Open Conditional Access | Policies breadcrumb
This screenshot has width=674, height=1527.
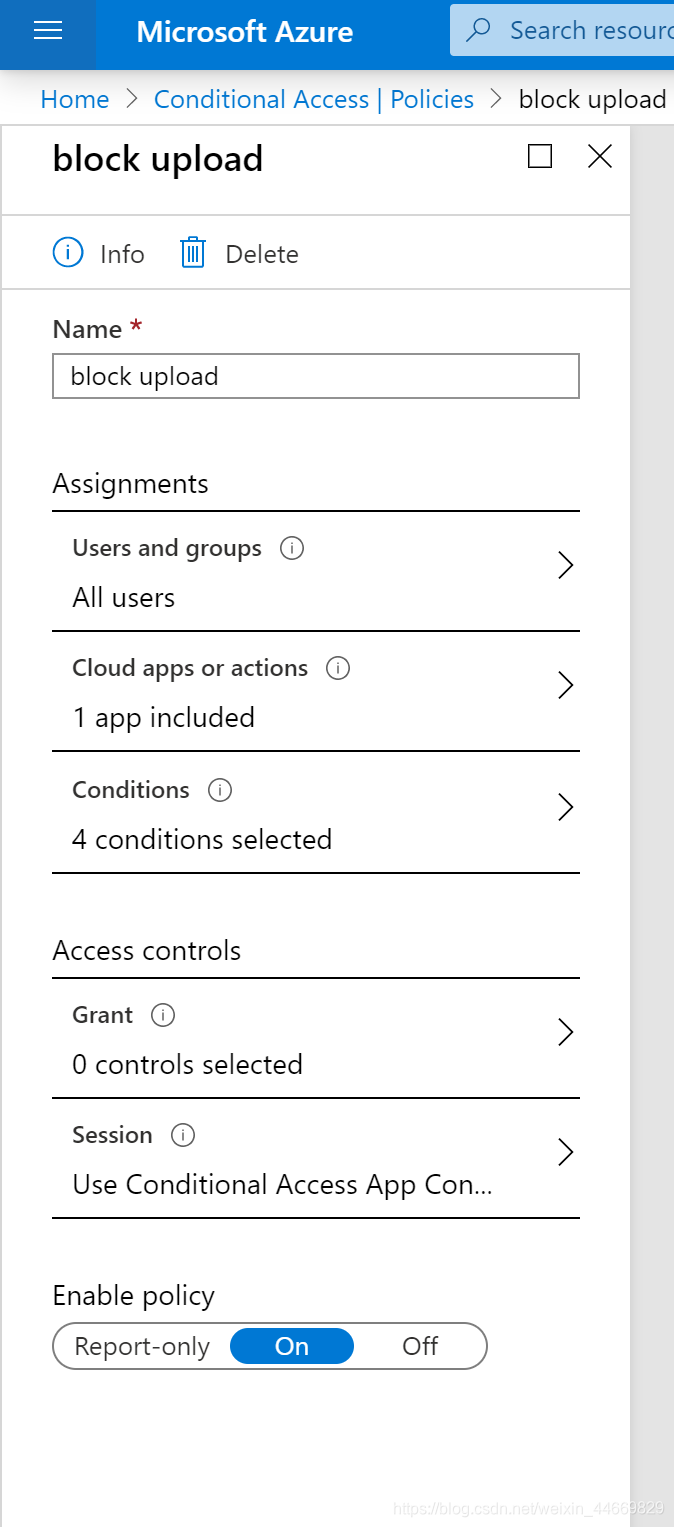314,100
